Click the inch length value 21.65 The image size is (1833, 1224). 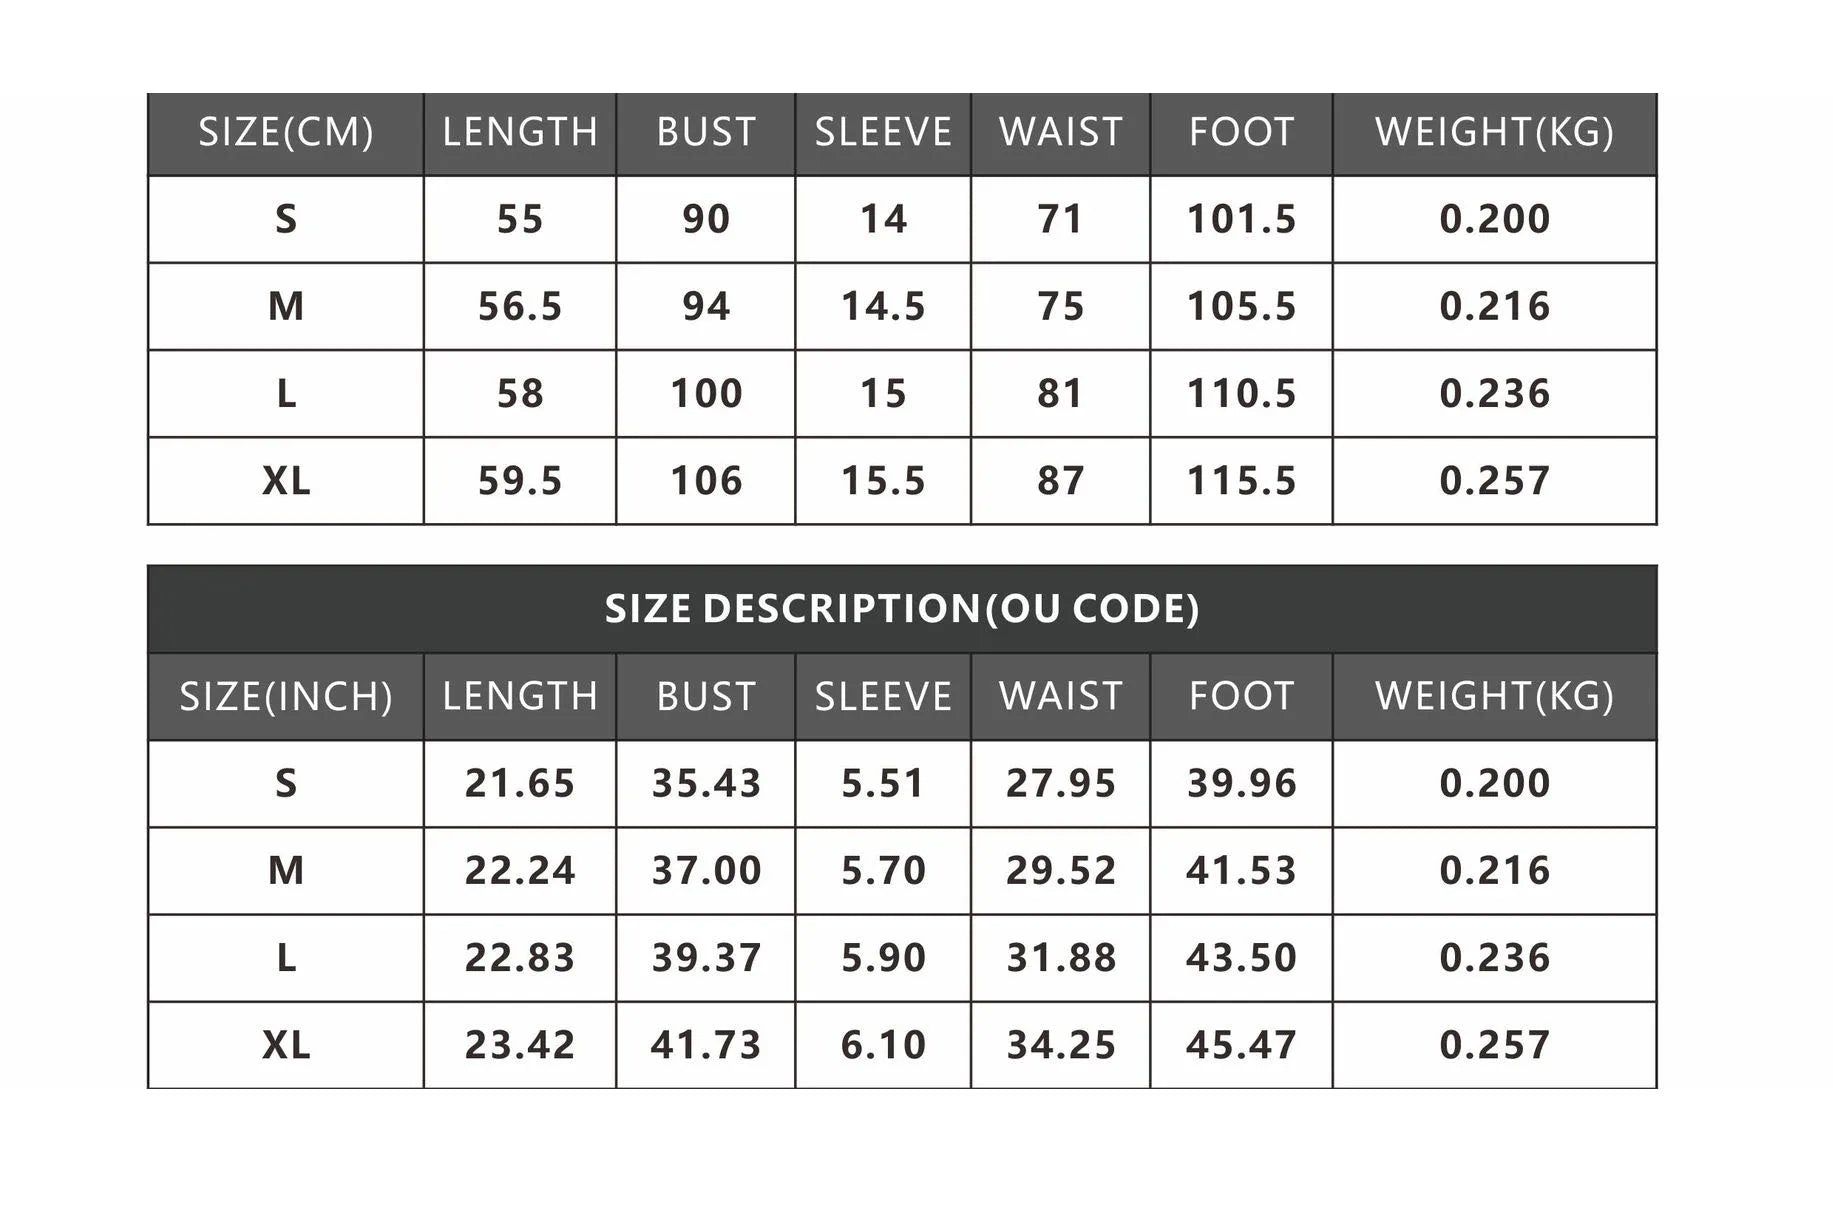tap(520, 783)
